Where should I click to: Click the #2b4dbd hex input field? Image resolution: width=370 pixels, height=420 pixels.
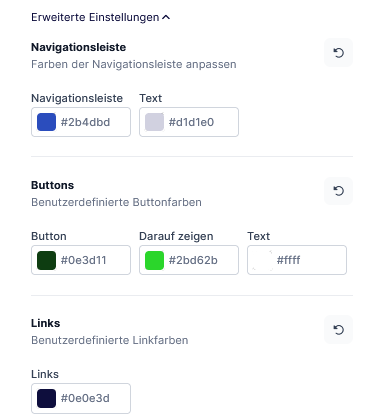95,122
